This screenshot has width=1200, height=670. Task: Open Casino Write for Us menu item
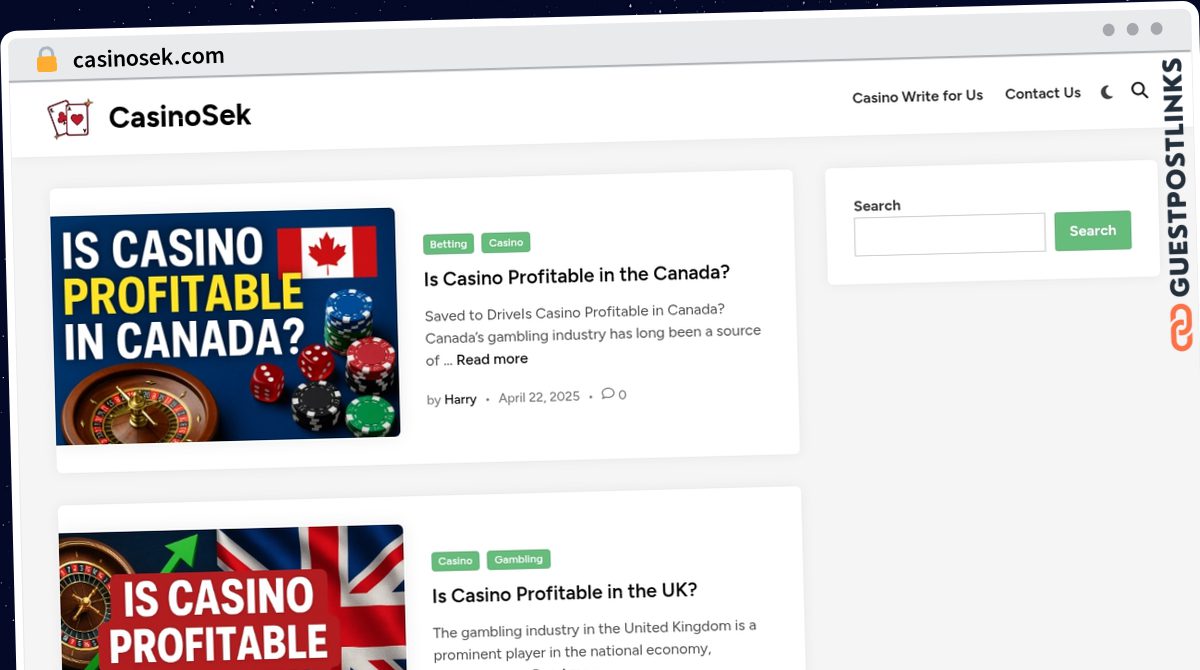(917, 96)
